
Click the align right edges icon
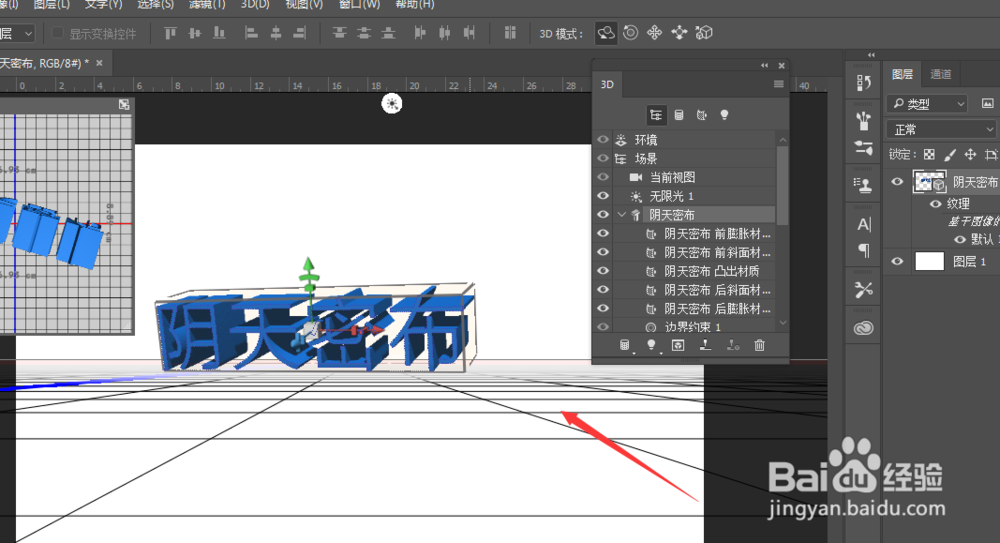(x=300, y=33)
